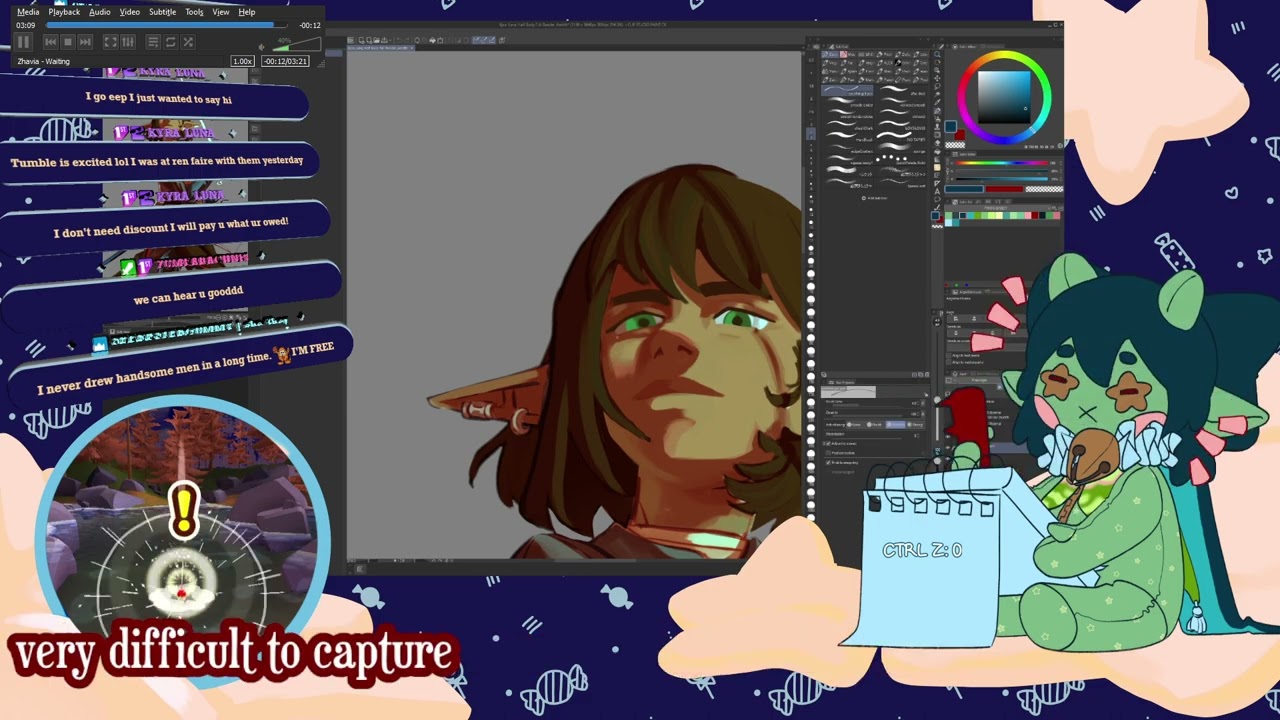Viewport: 1280px width, 720px height.
Task: Click the VLC seek progress bar
Action: point(165,25)
